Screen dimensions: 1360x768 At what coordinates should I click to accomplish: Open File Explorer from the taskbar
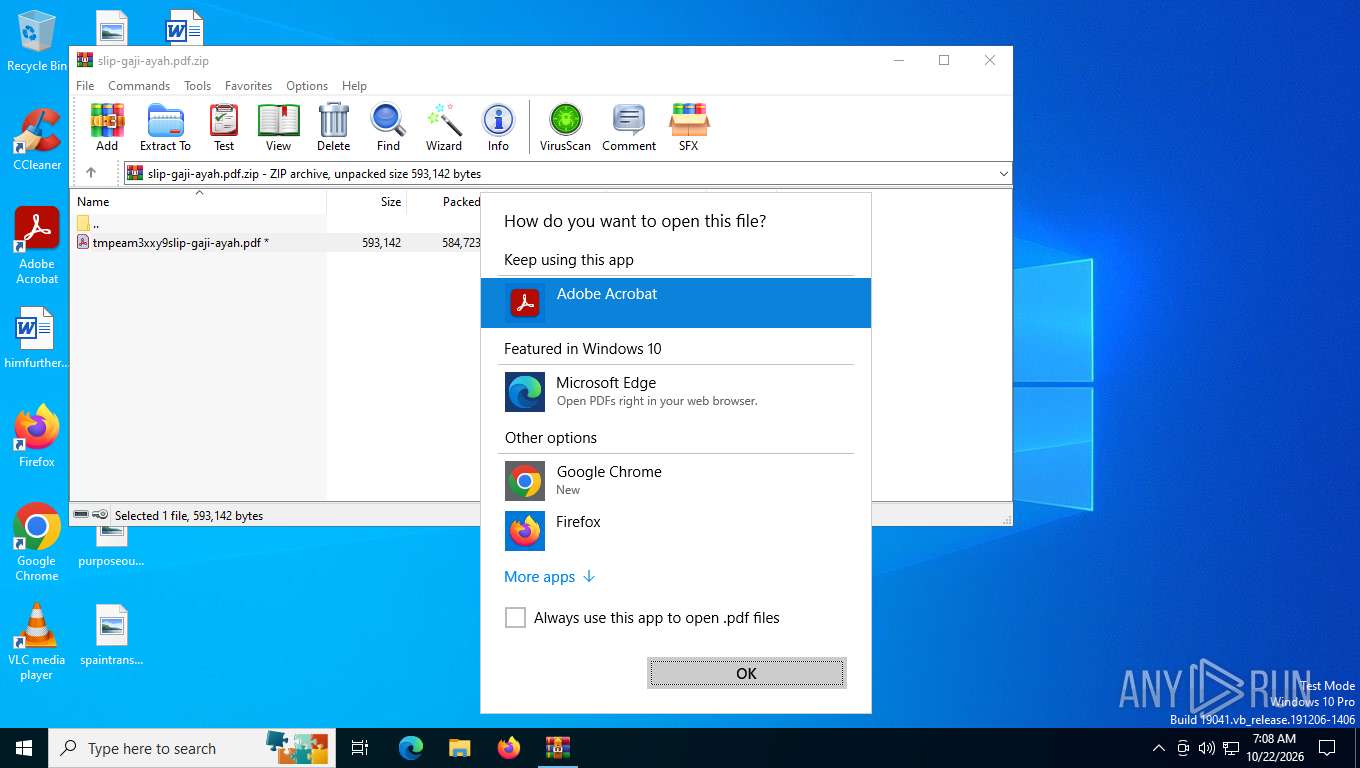pos(459,748)
